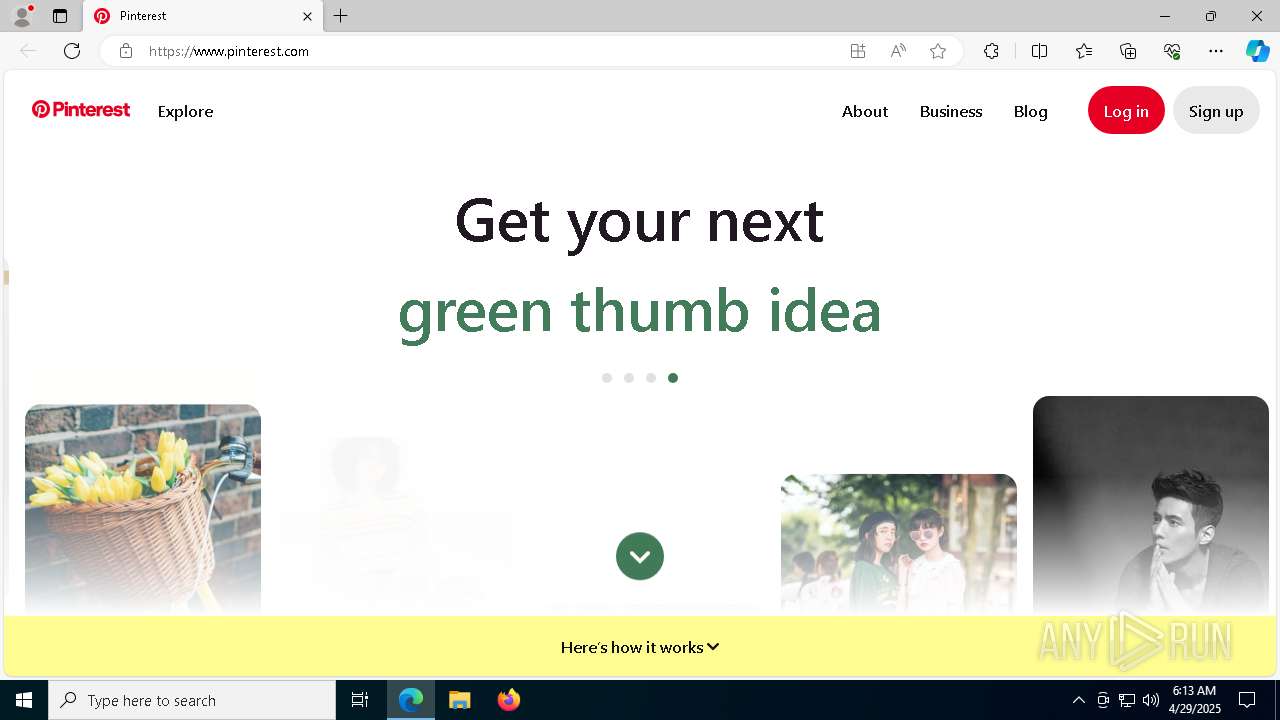Go back to previous page

point(28,51)
